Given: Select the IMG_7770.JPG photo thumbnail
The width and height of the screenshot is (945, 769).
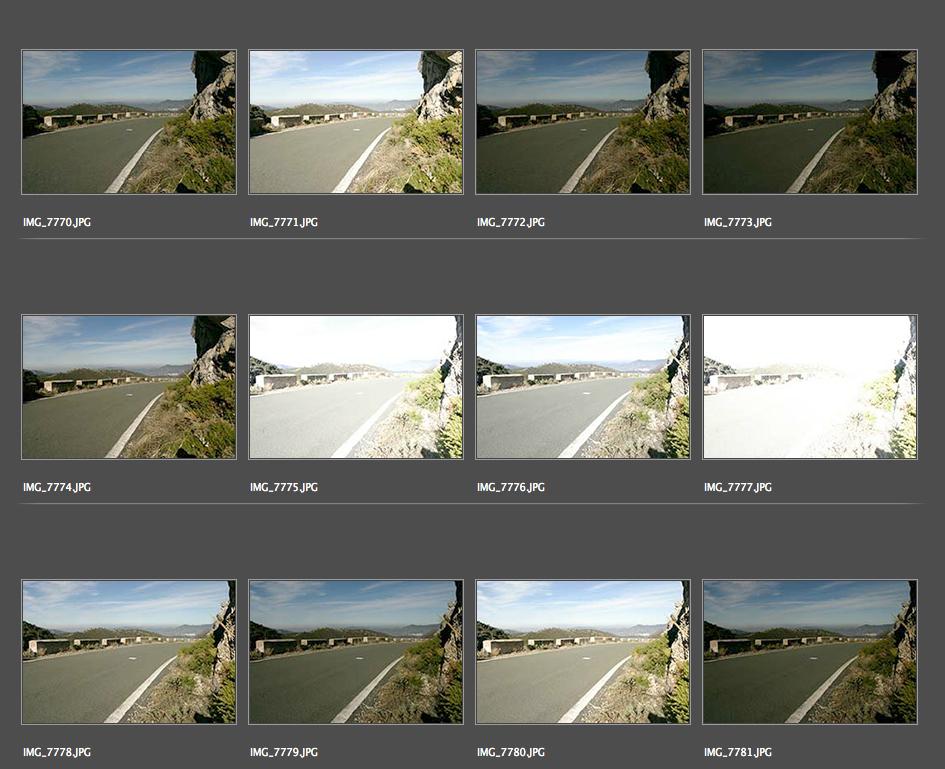Looking at the screenshot, I should click(129, 122).
